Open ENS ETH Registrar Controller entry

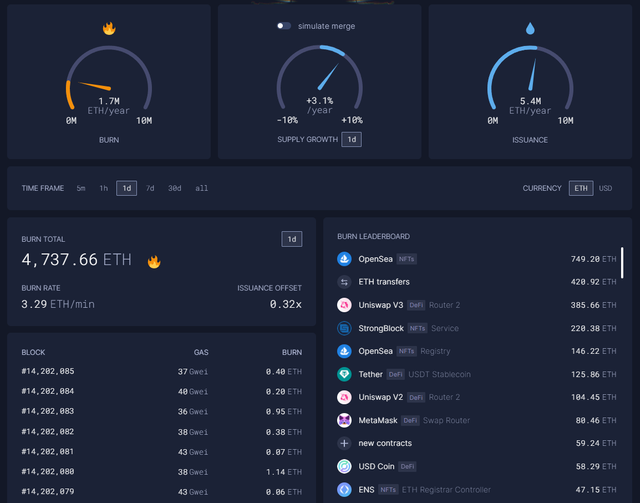pos(476,490)
